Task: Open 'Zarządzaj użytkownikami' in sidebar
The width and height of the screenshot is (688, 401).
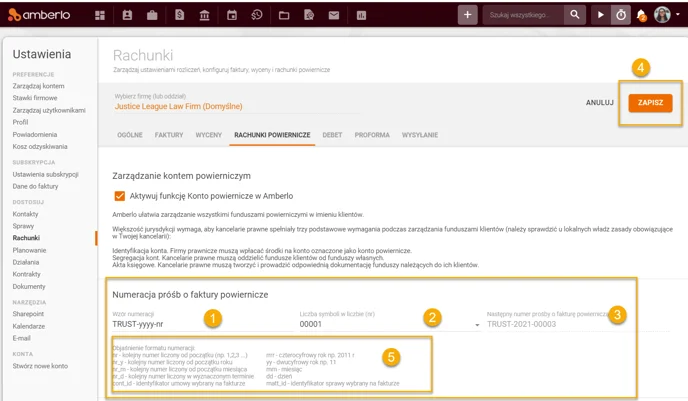Action: (49, 110)
